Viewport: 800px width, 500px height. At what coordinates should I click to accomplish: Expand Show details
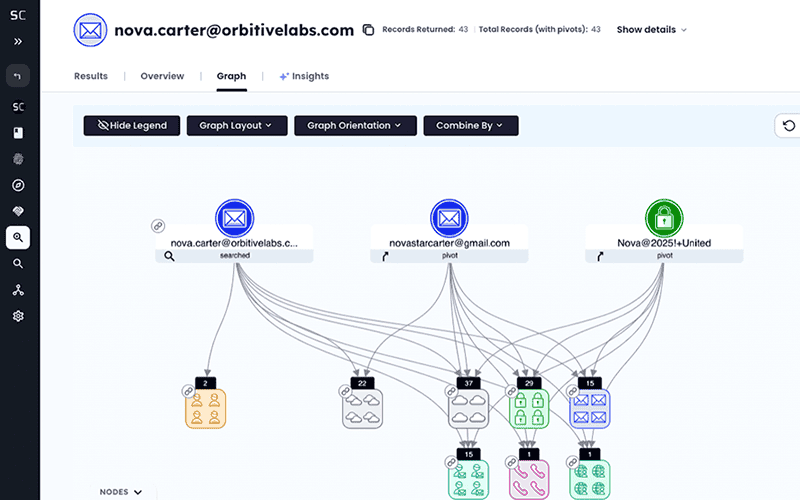(x=652, y=30)
